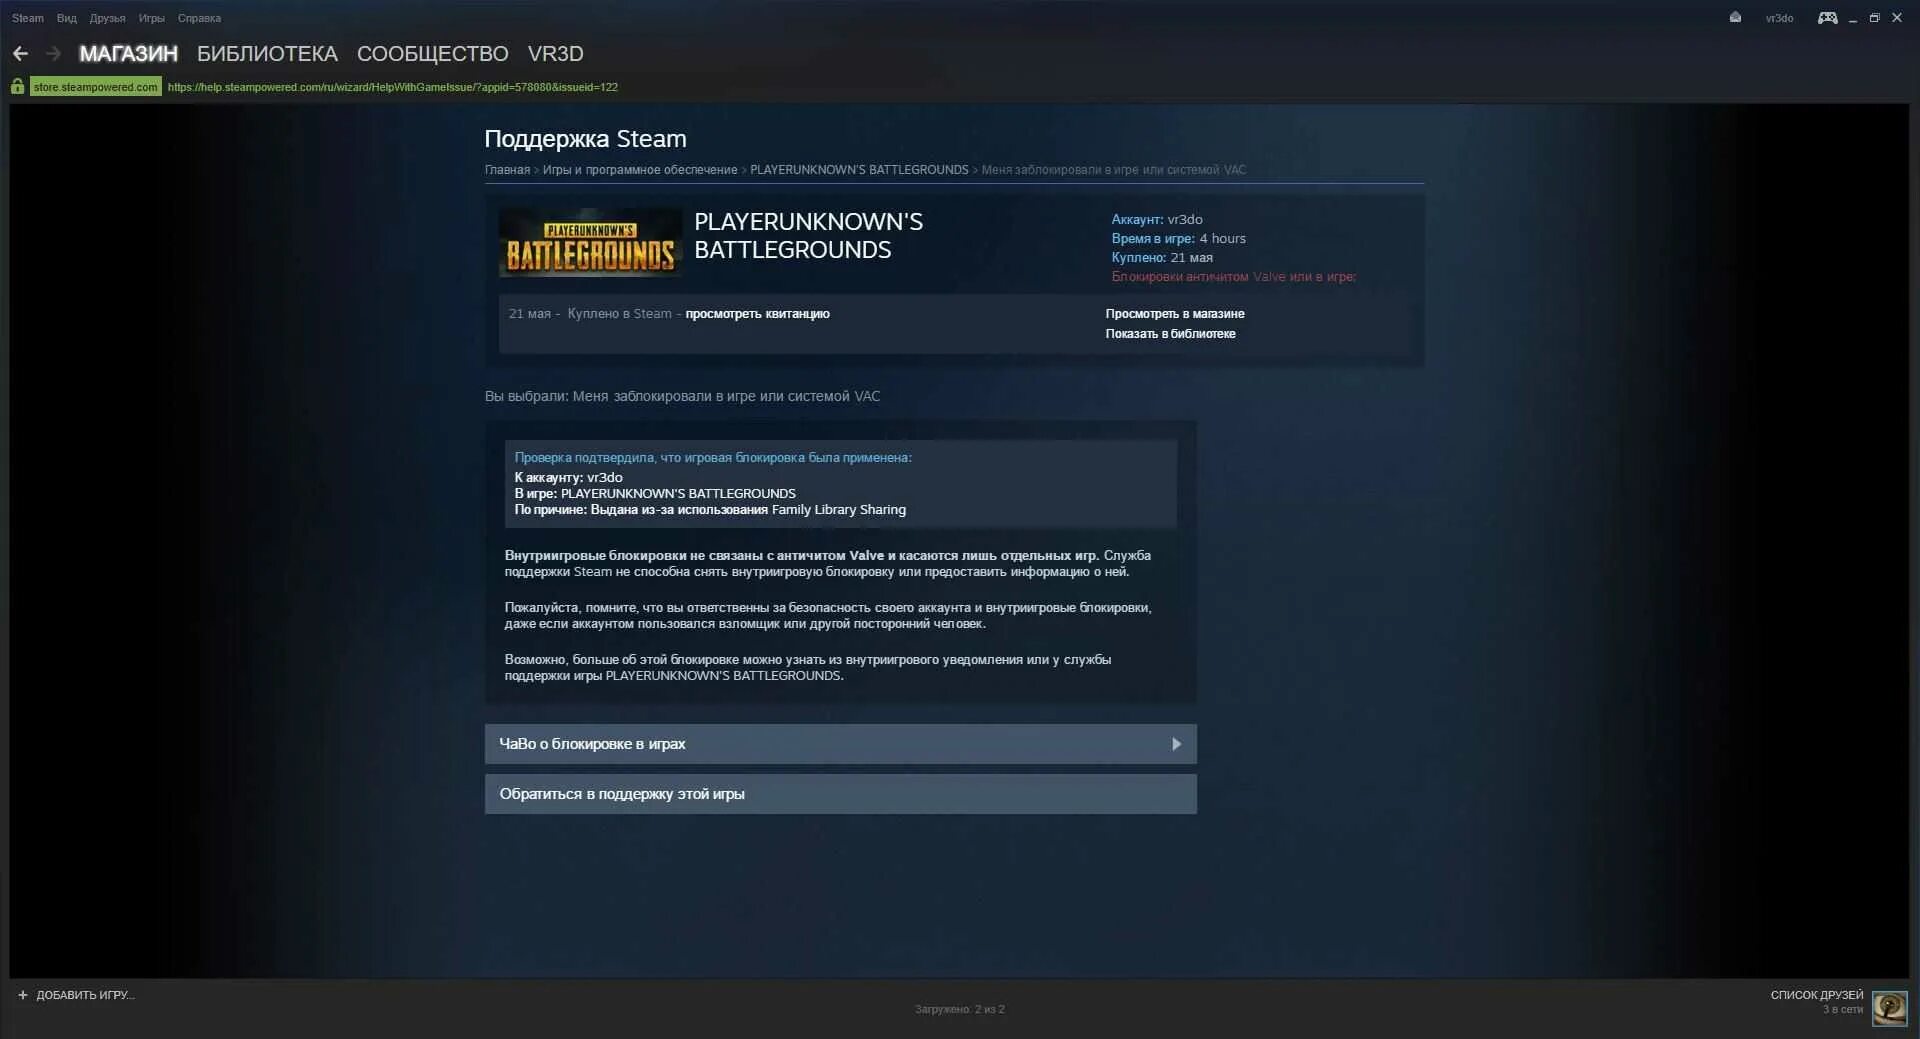
Task: Open the Друзья menu
Action: tap(107, 18)
